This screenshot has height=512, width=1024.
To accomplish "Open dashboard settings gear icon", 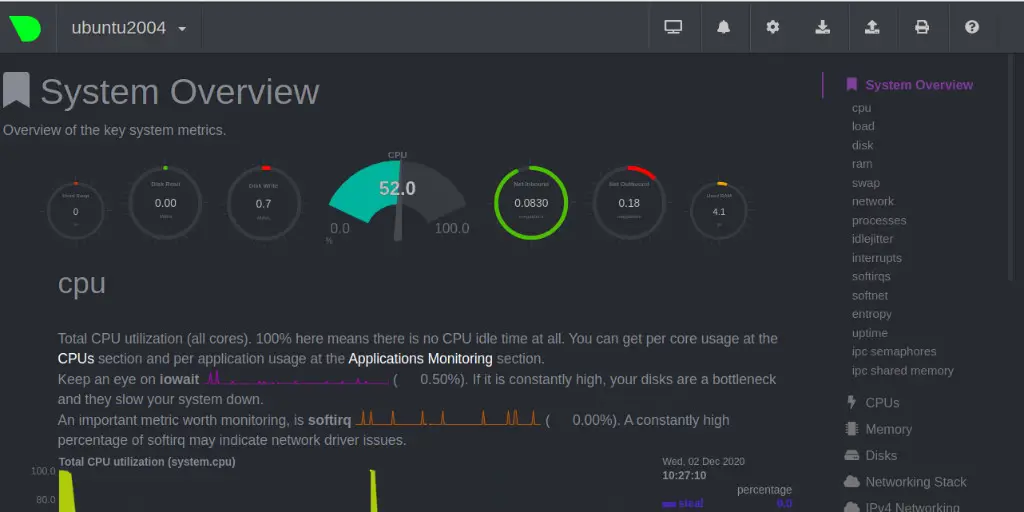I will click(773, 27).
